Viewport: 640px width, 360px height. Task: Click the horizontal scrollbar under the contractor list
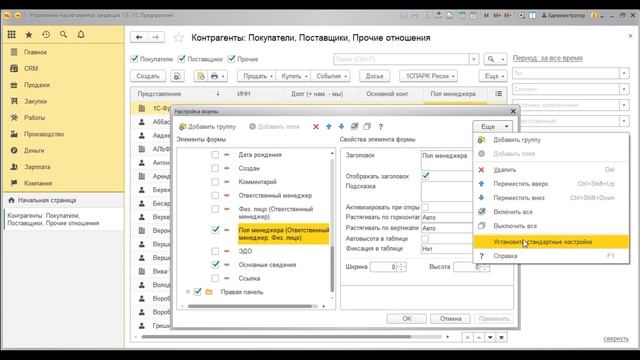coord(276,337)
